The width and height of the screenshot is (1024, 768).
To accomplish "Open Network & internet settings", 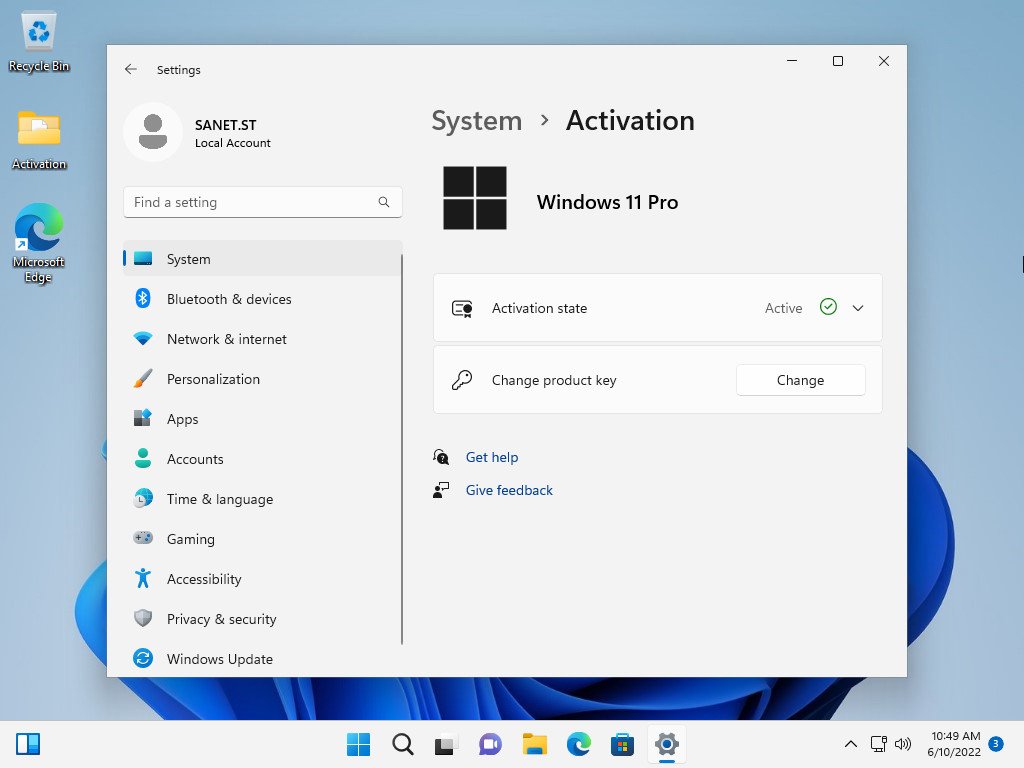I will tap(263, 339).
